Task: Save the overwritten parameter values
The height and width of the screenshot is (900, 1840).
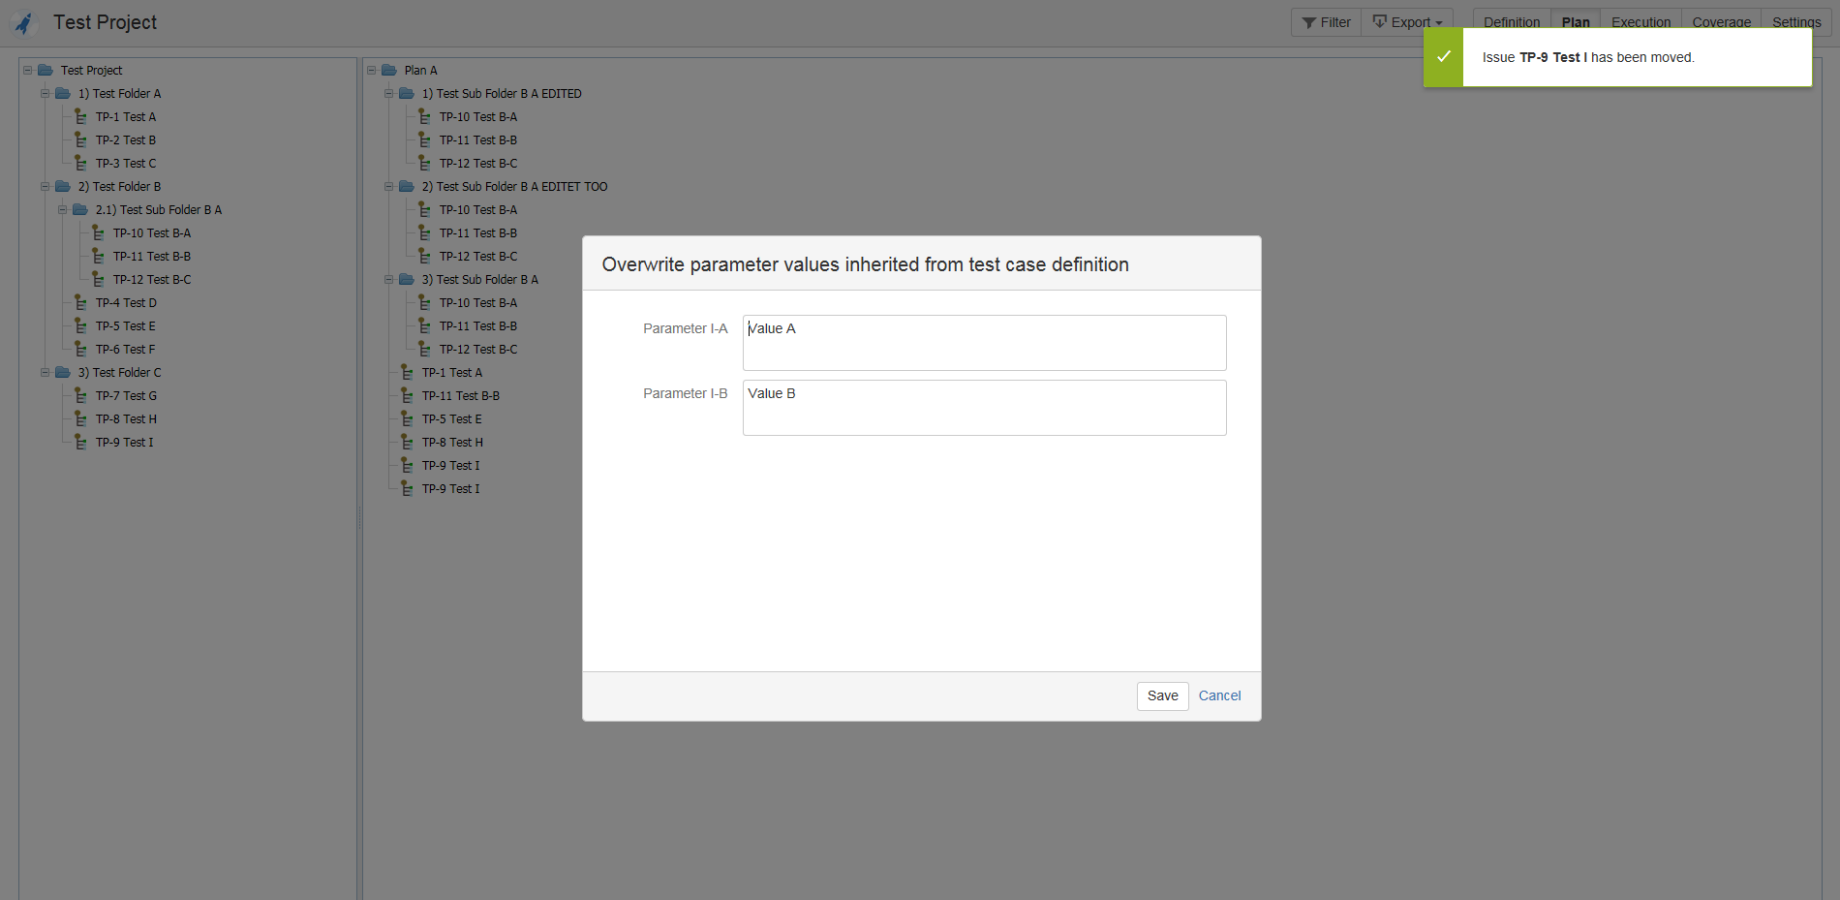Action: click(1162, 696)
